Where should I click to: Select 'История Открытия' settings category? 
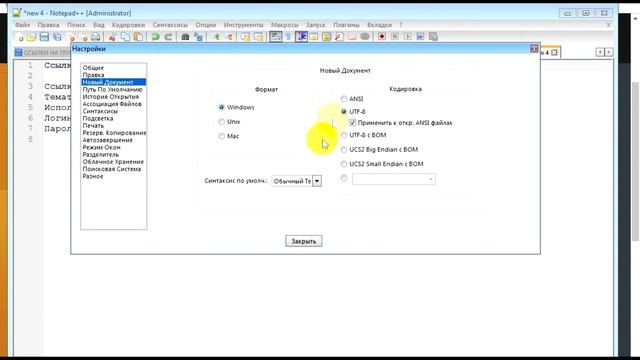[x=111, y=97]
